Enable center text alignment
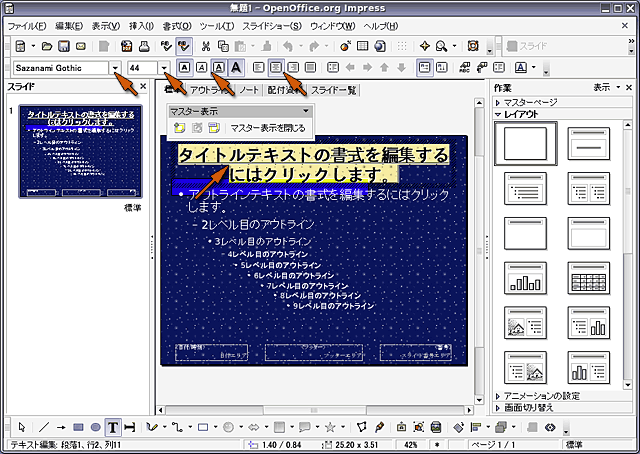 tap(275, 68)
